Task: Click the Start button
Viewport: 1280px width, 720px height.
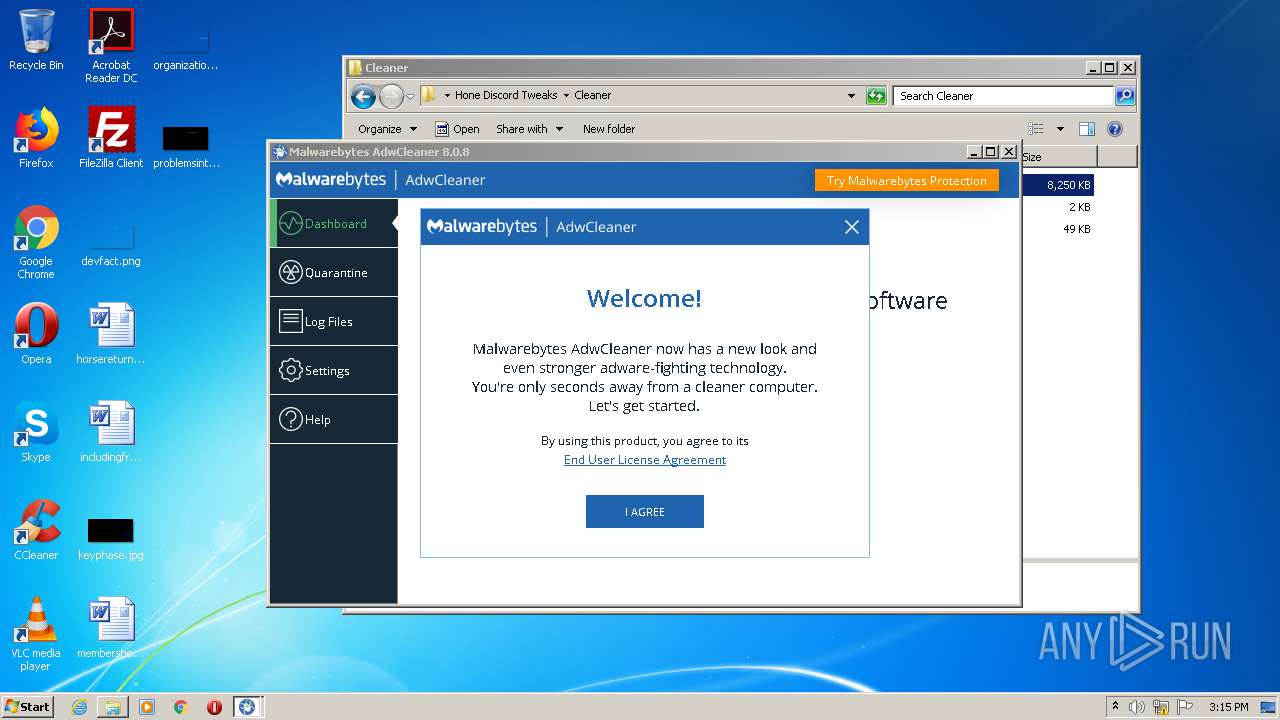Action: pos(27,706)
